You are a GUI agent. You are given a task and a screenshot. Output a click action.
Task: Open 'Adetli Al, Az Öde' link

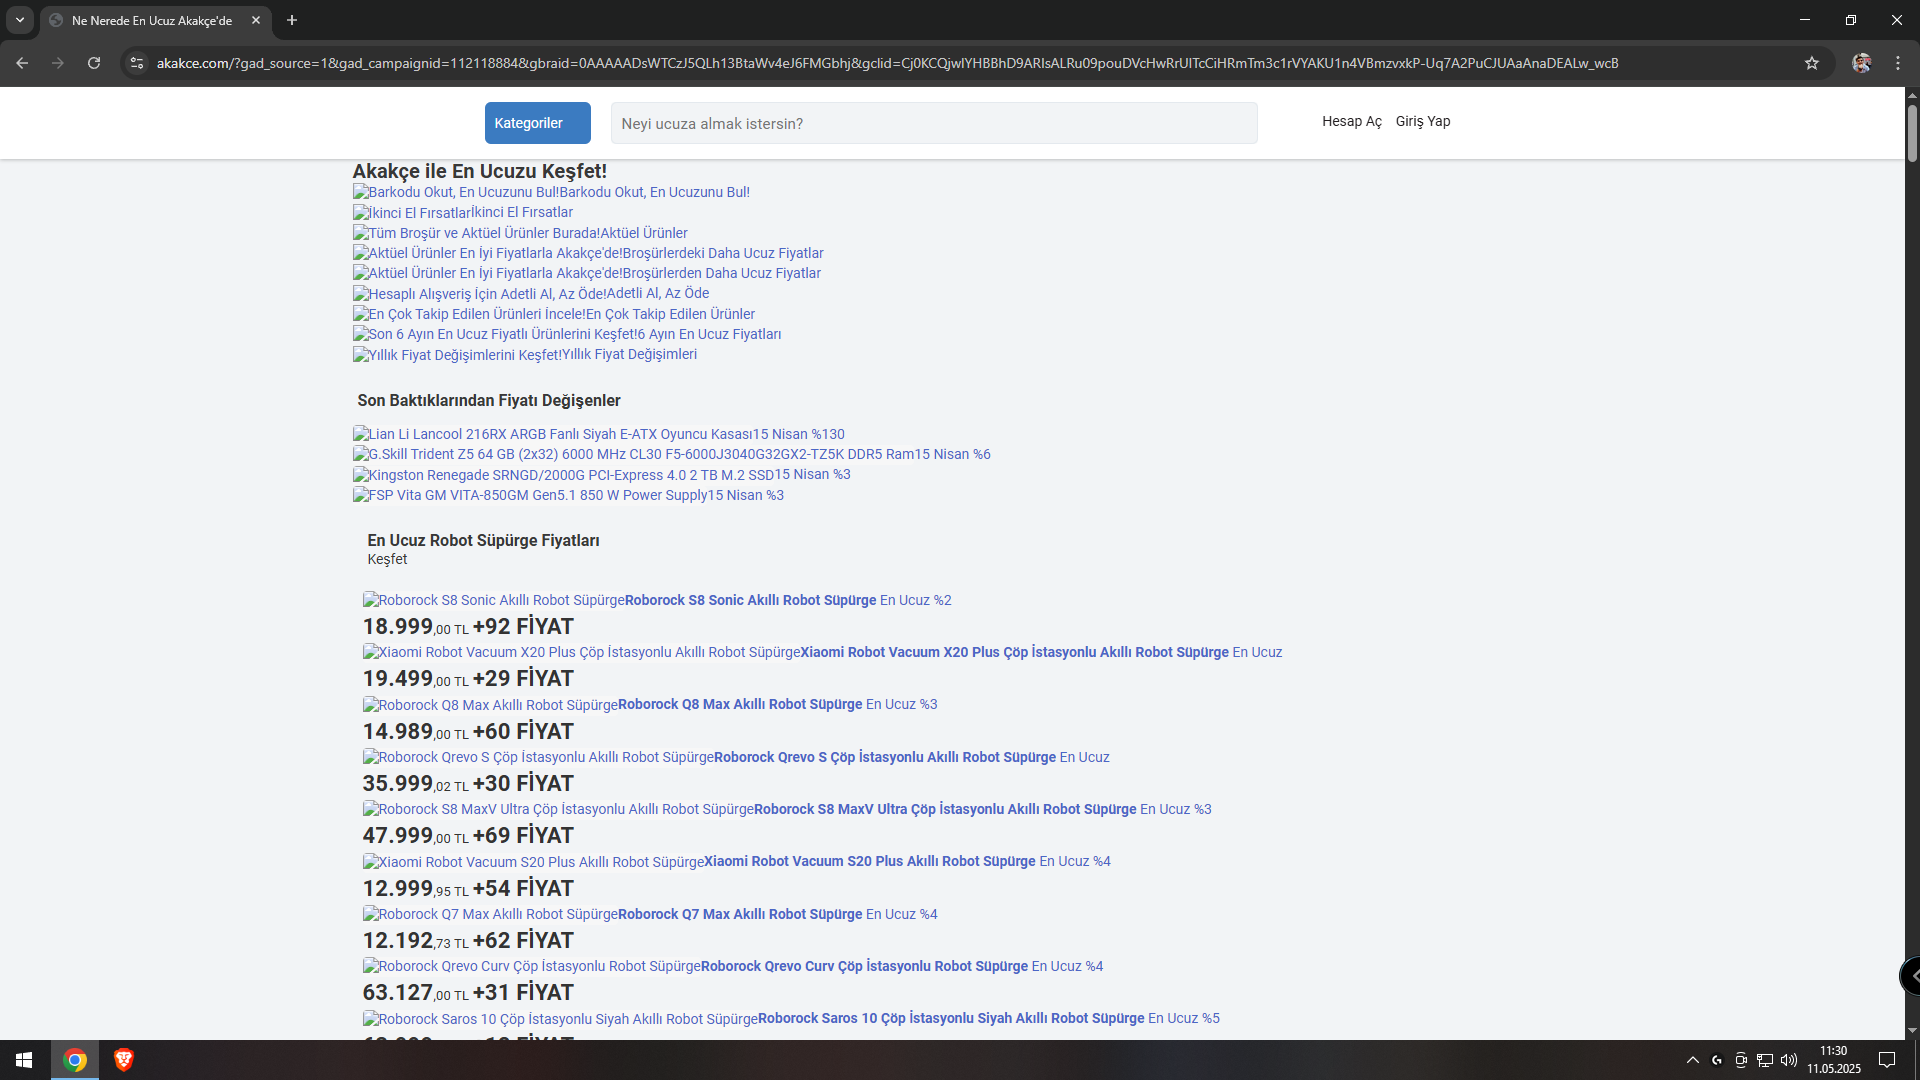point(531,293)
